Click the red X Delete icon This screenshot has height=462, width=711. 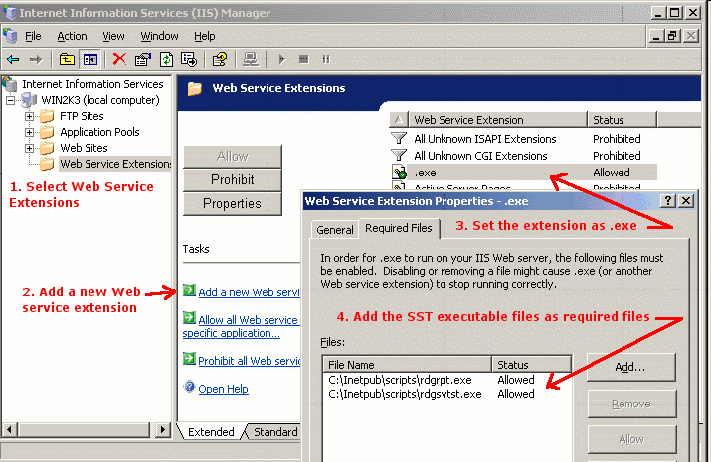[119, 59]
